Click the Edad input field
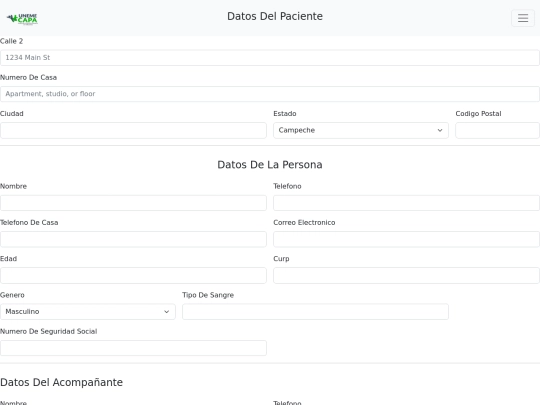Image resolution: width=540 pixels, height=405 pixels. pos(133,276)
